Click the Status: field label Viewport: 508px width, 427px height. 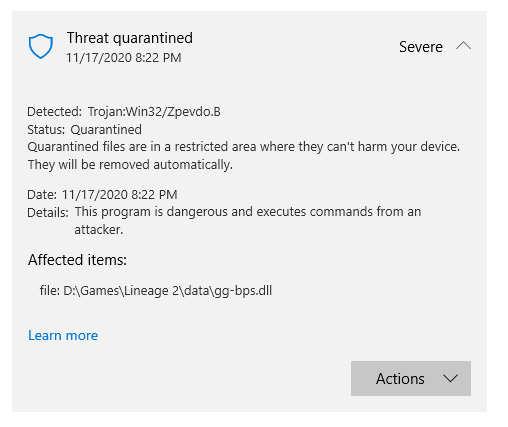46,130
